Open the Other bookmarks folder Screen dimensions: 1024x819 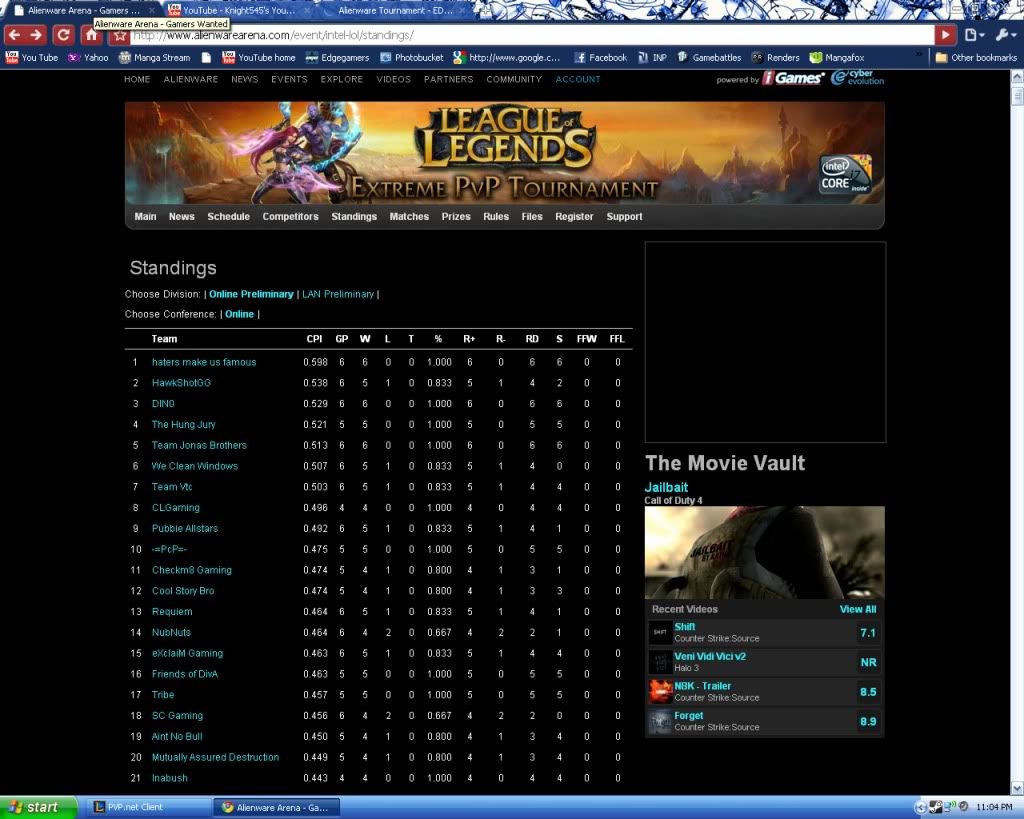click(x=976, y=57)
